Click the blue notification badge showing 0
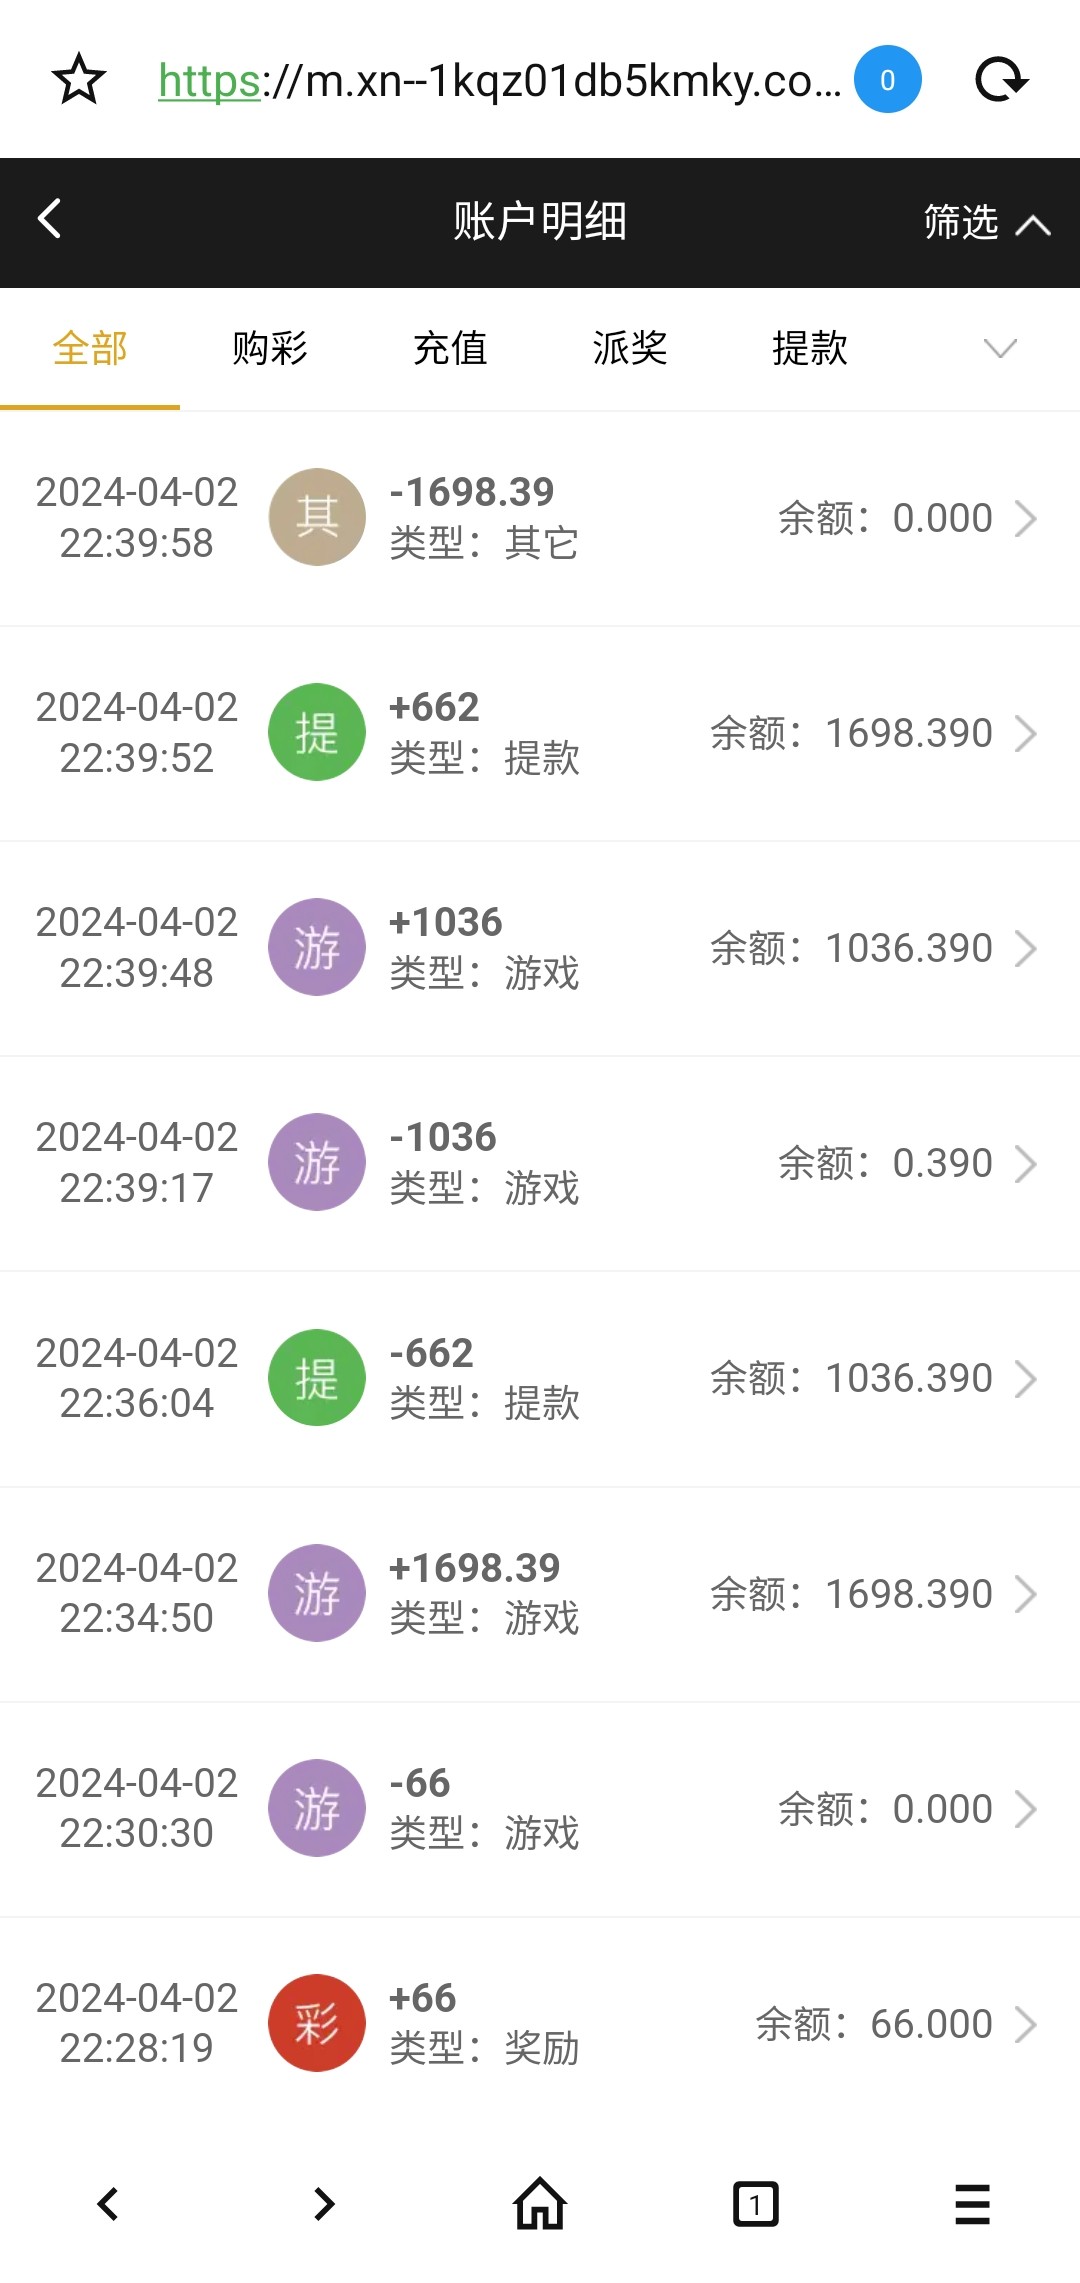 point(887,80)
